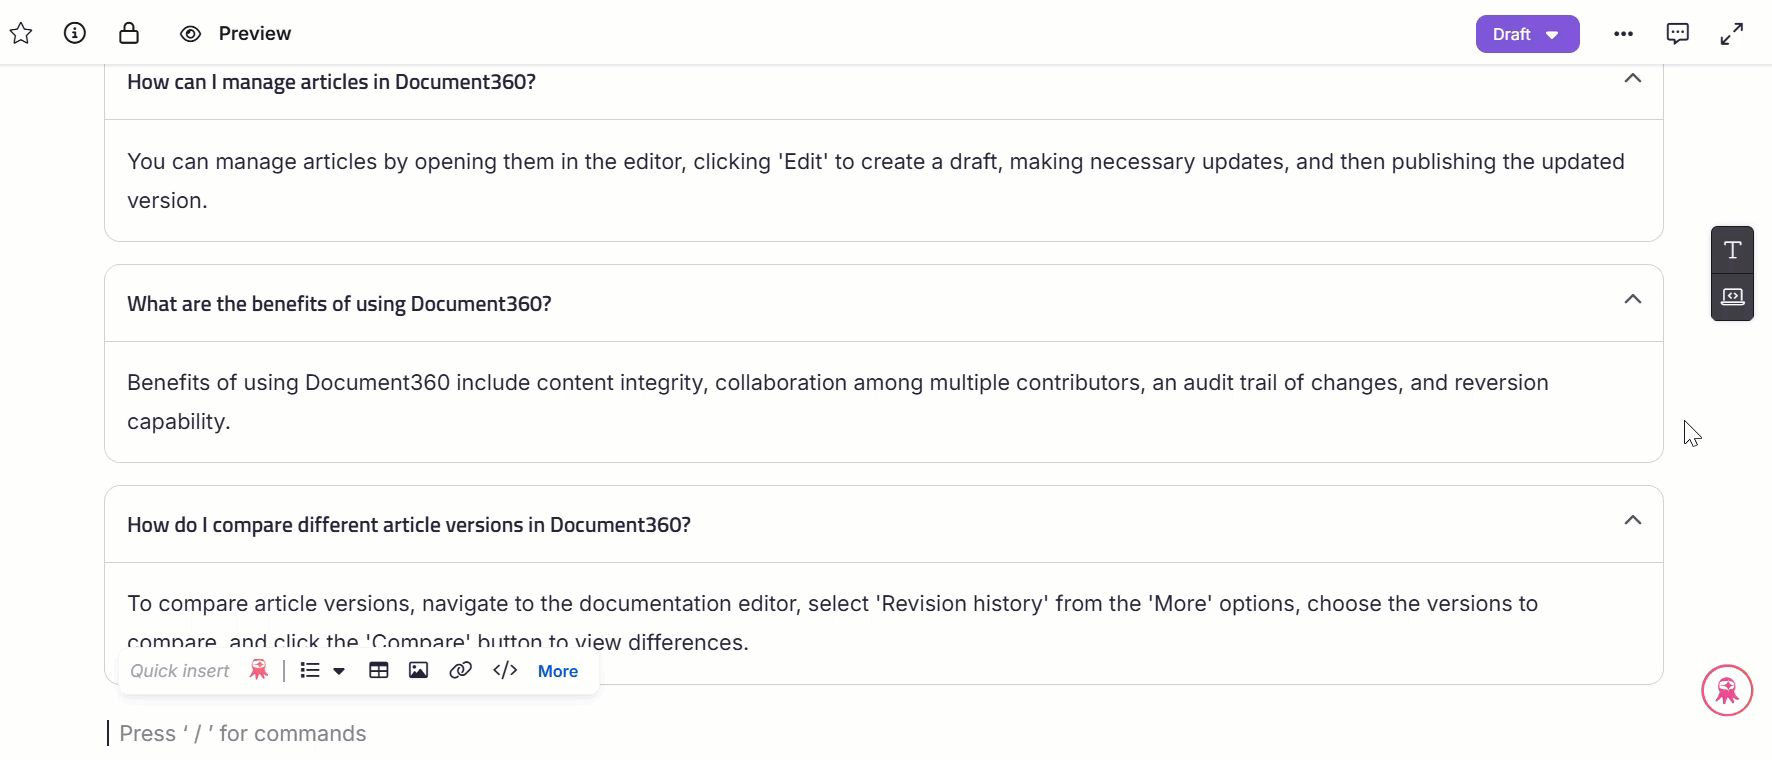Viewport: 1772px width, 760px height.
Task: Click the code view icon in side panel
Action: pos(1732,297)
